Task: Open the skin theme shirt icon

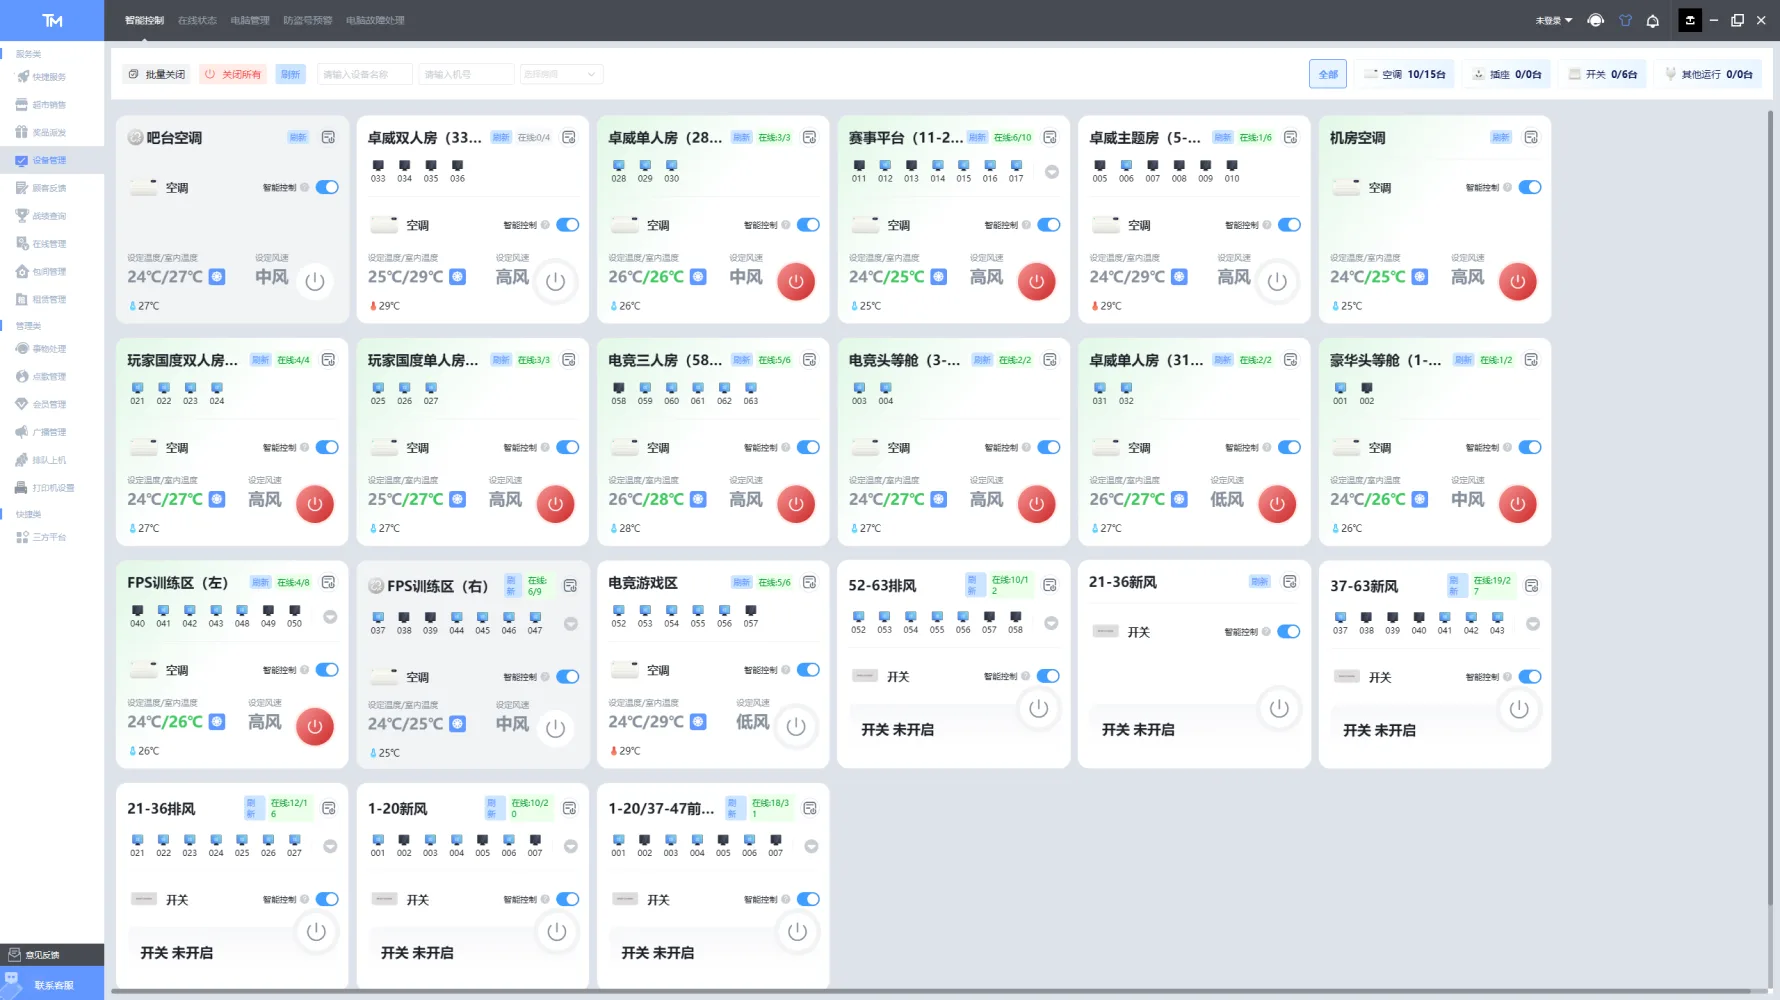Action: click(x=1625, y=20)
